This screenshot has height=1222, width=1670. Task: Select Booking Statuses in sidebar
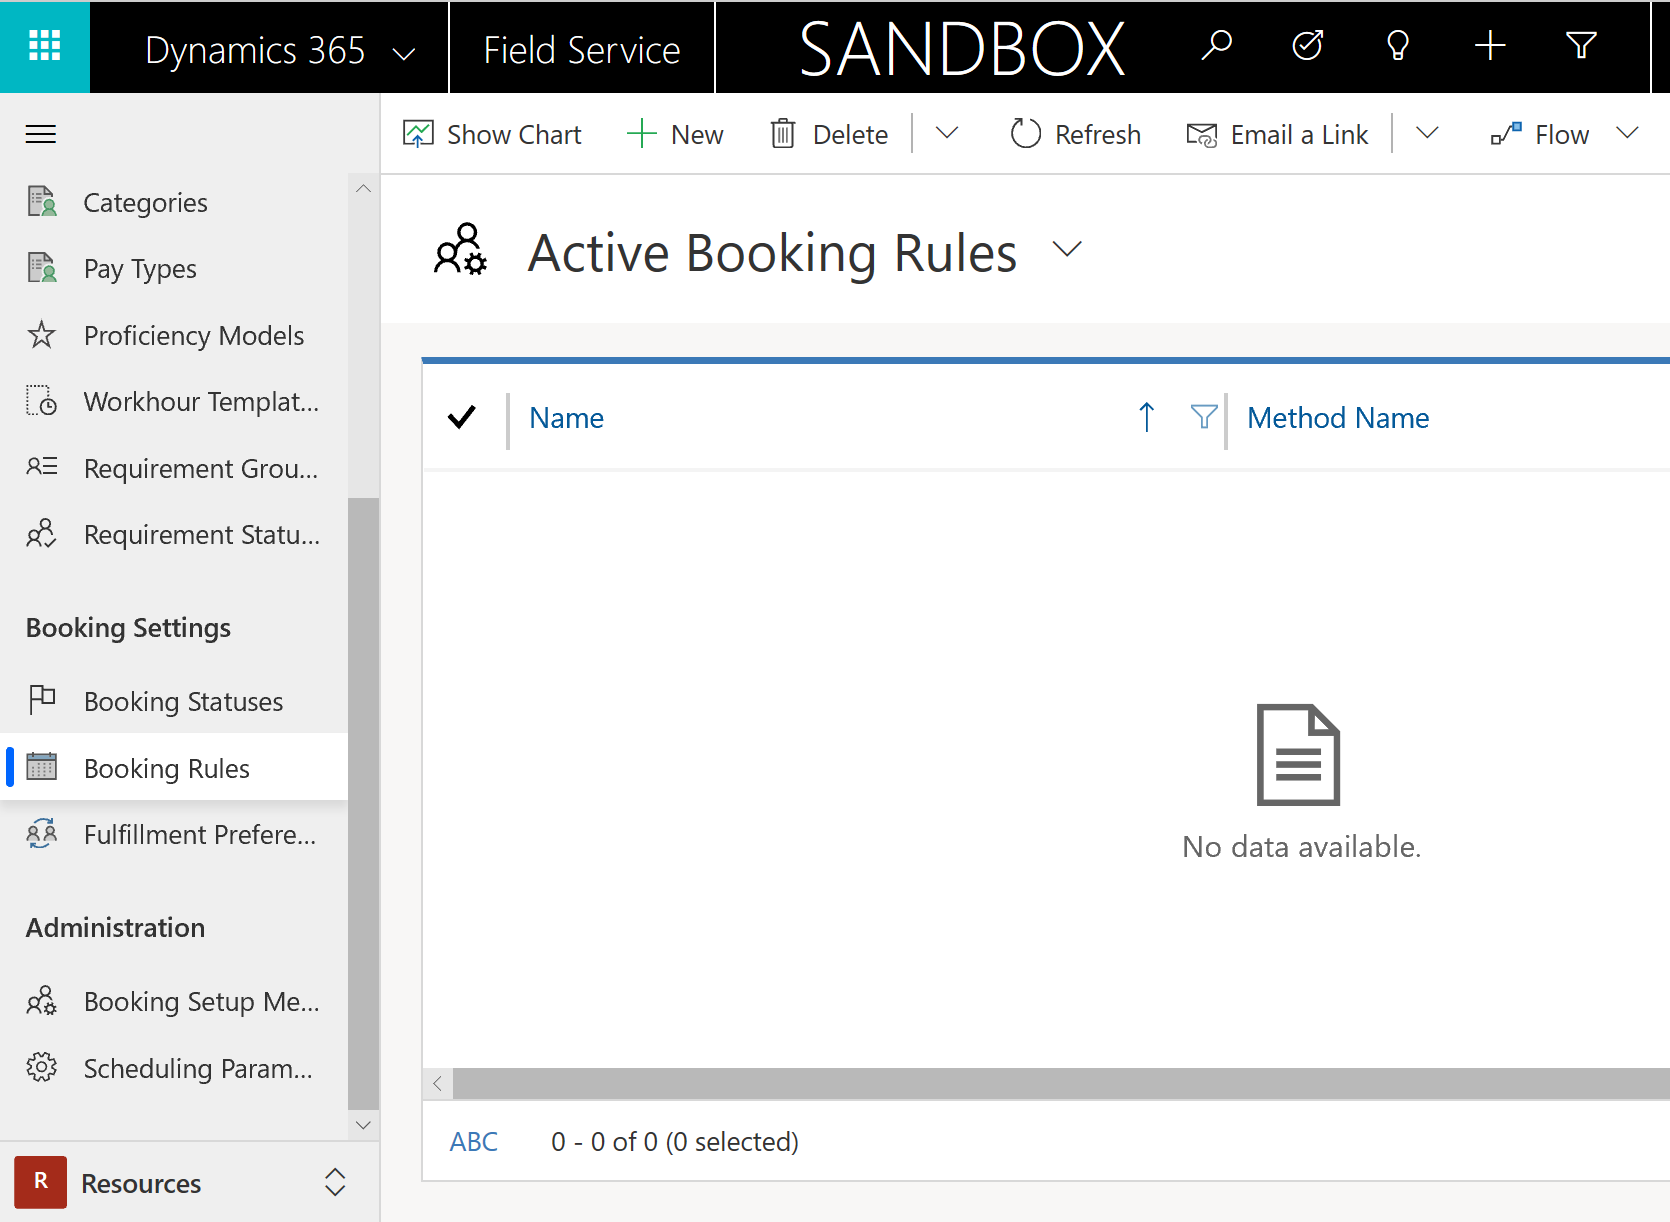pos(175,701)
